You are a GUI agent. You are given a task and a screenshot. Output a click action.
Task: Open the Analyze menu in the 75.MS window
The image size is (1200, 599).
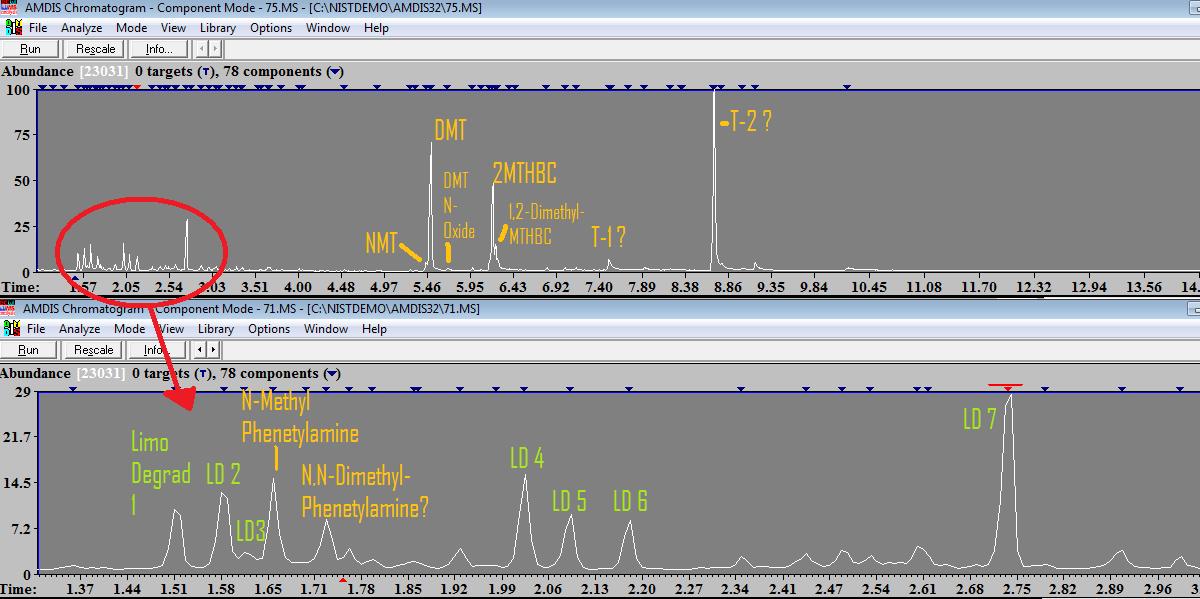point(81,28)
